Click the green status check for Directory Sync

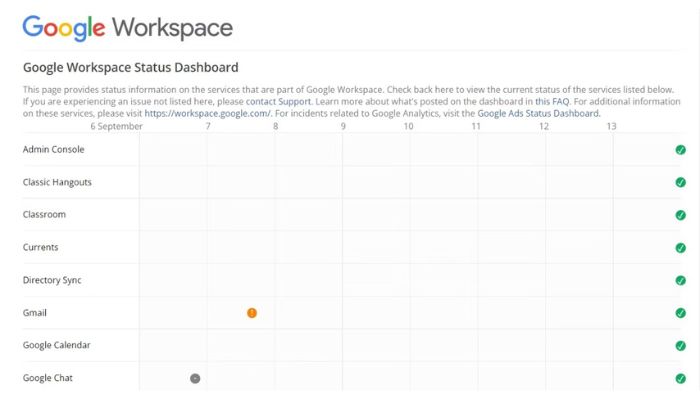[x=680, y=280]
